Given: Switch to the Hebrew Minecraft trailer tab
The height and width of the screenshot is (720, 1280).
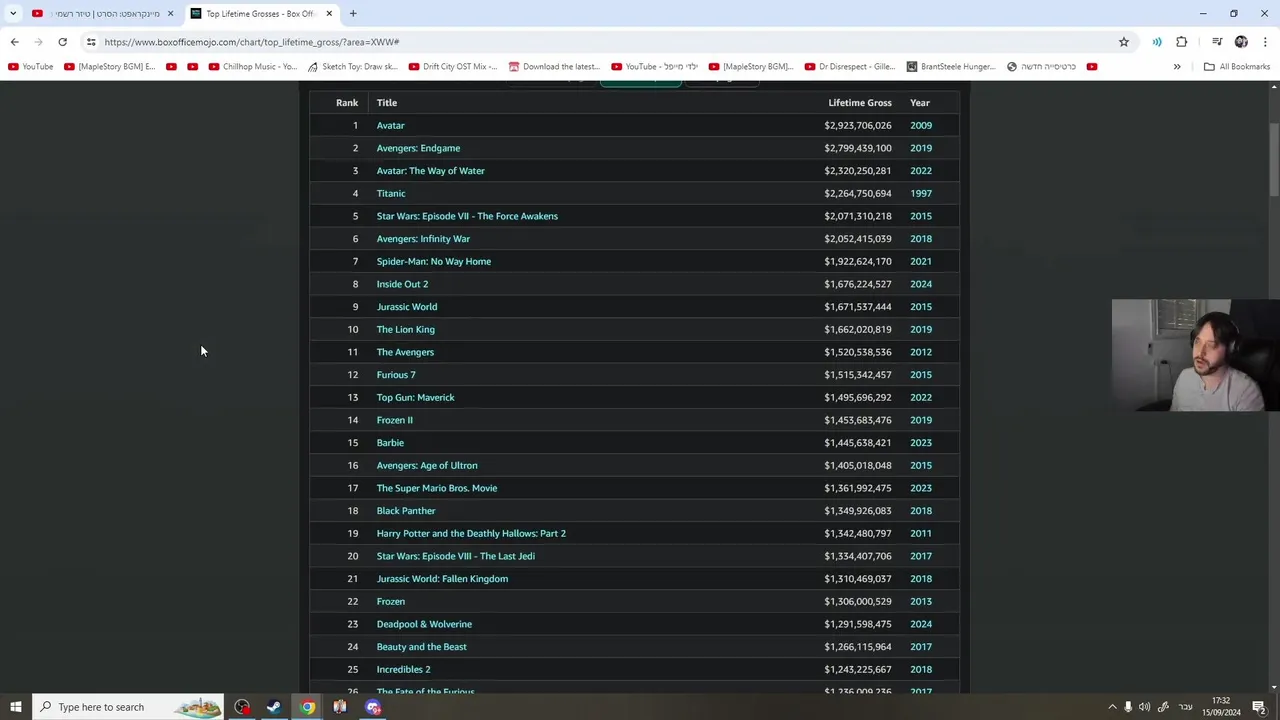Looking at the screenshot, I should pyautogui.click(x=105, y=14).
